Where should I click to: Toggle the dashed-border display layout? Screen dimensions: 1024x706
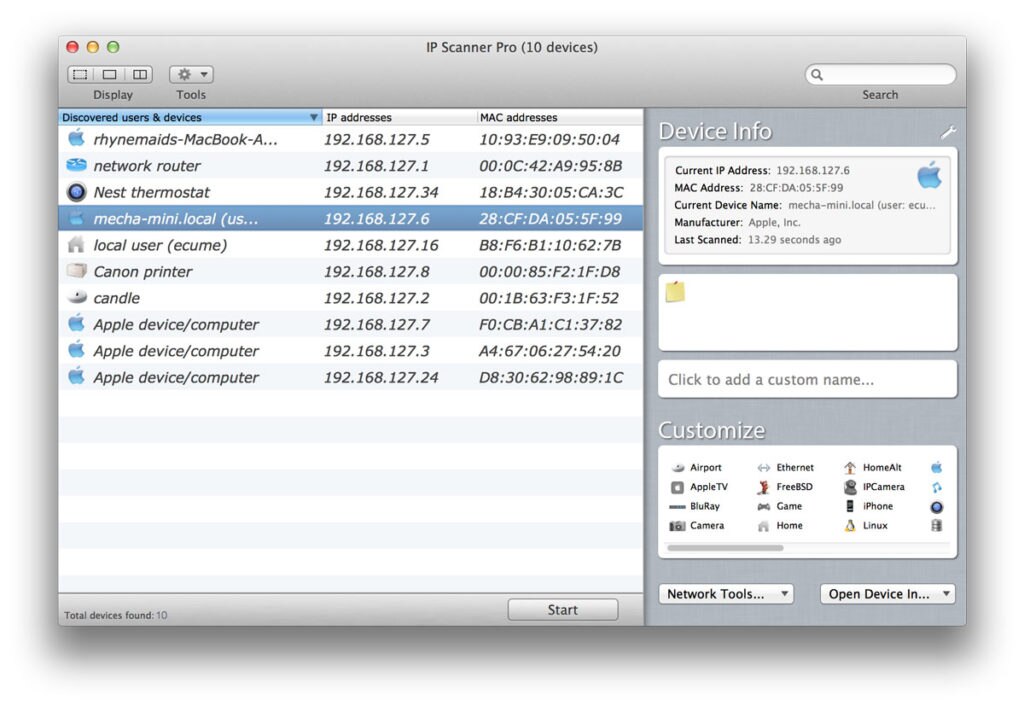tap(80, 73)
